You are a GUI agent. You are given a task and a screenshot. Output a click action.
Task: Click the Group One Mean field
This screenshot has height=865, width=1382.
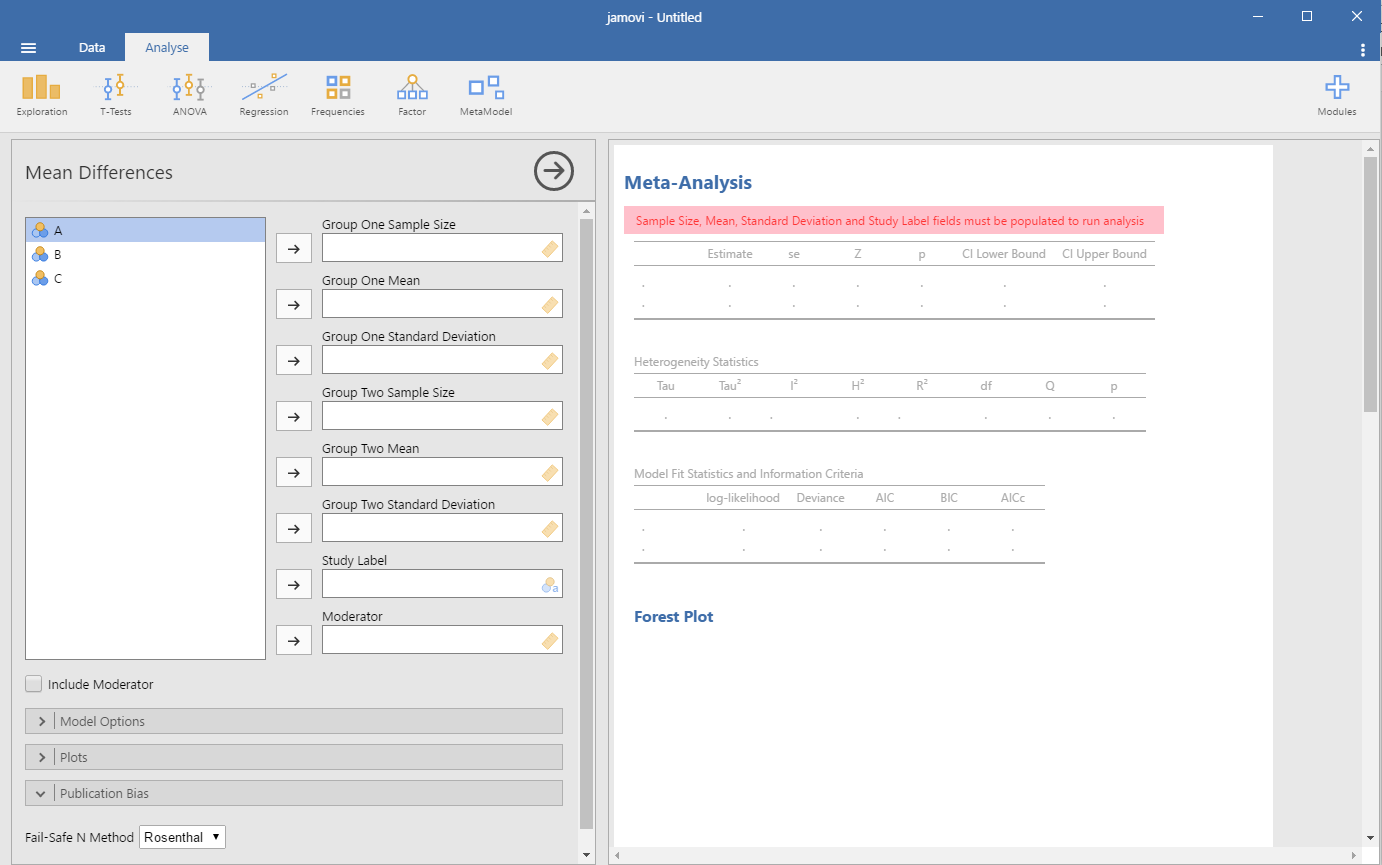tap(442, 304)
